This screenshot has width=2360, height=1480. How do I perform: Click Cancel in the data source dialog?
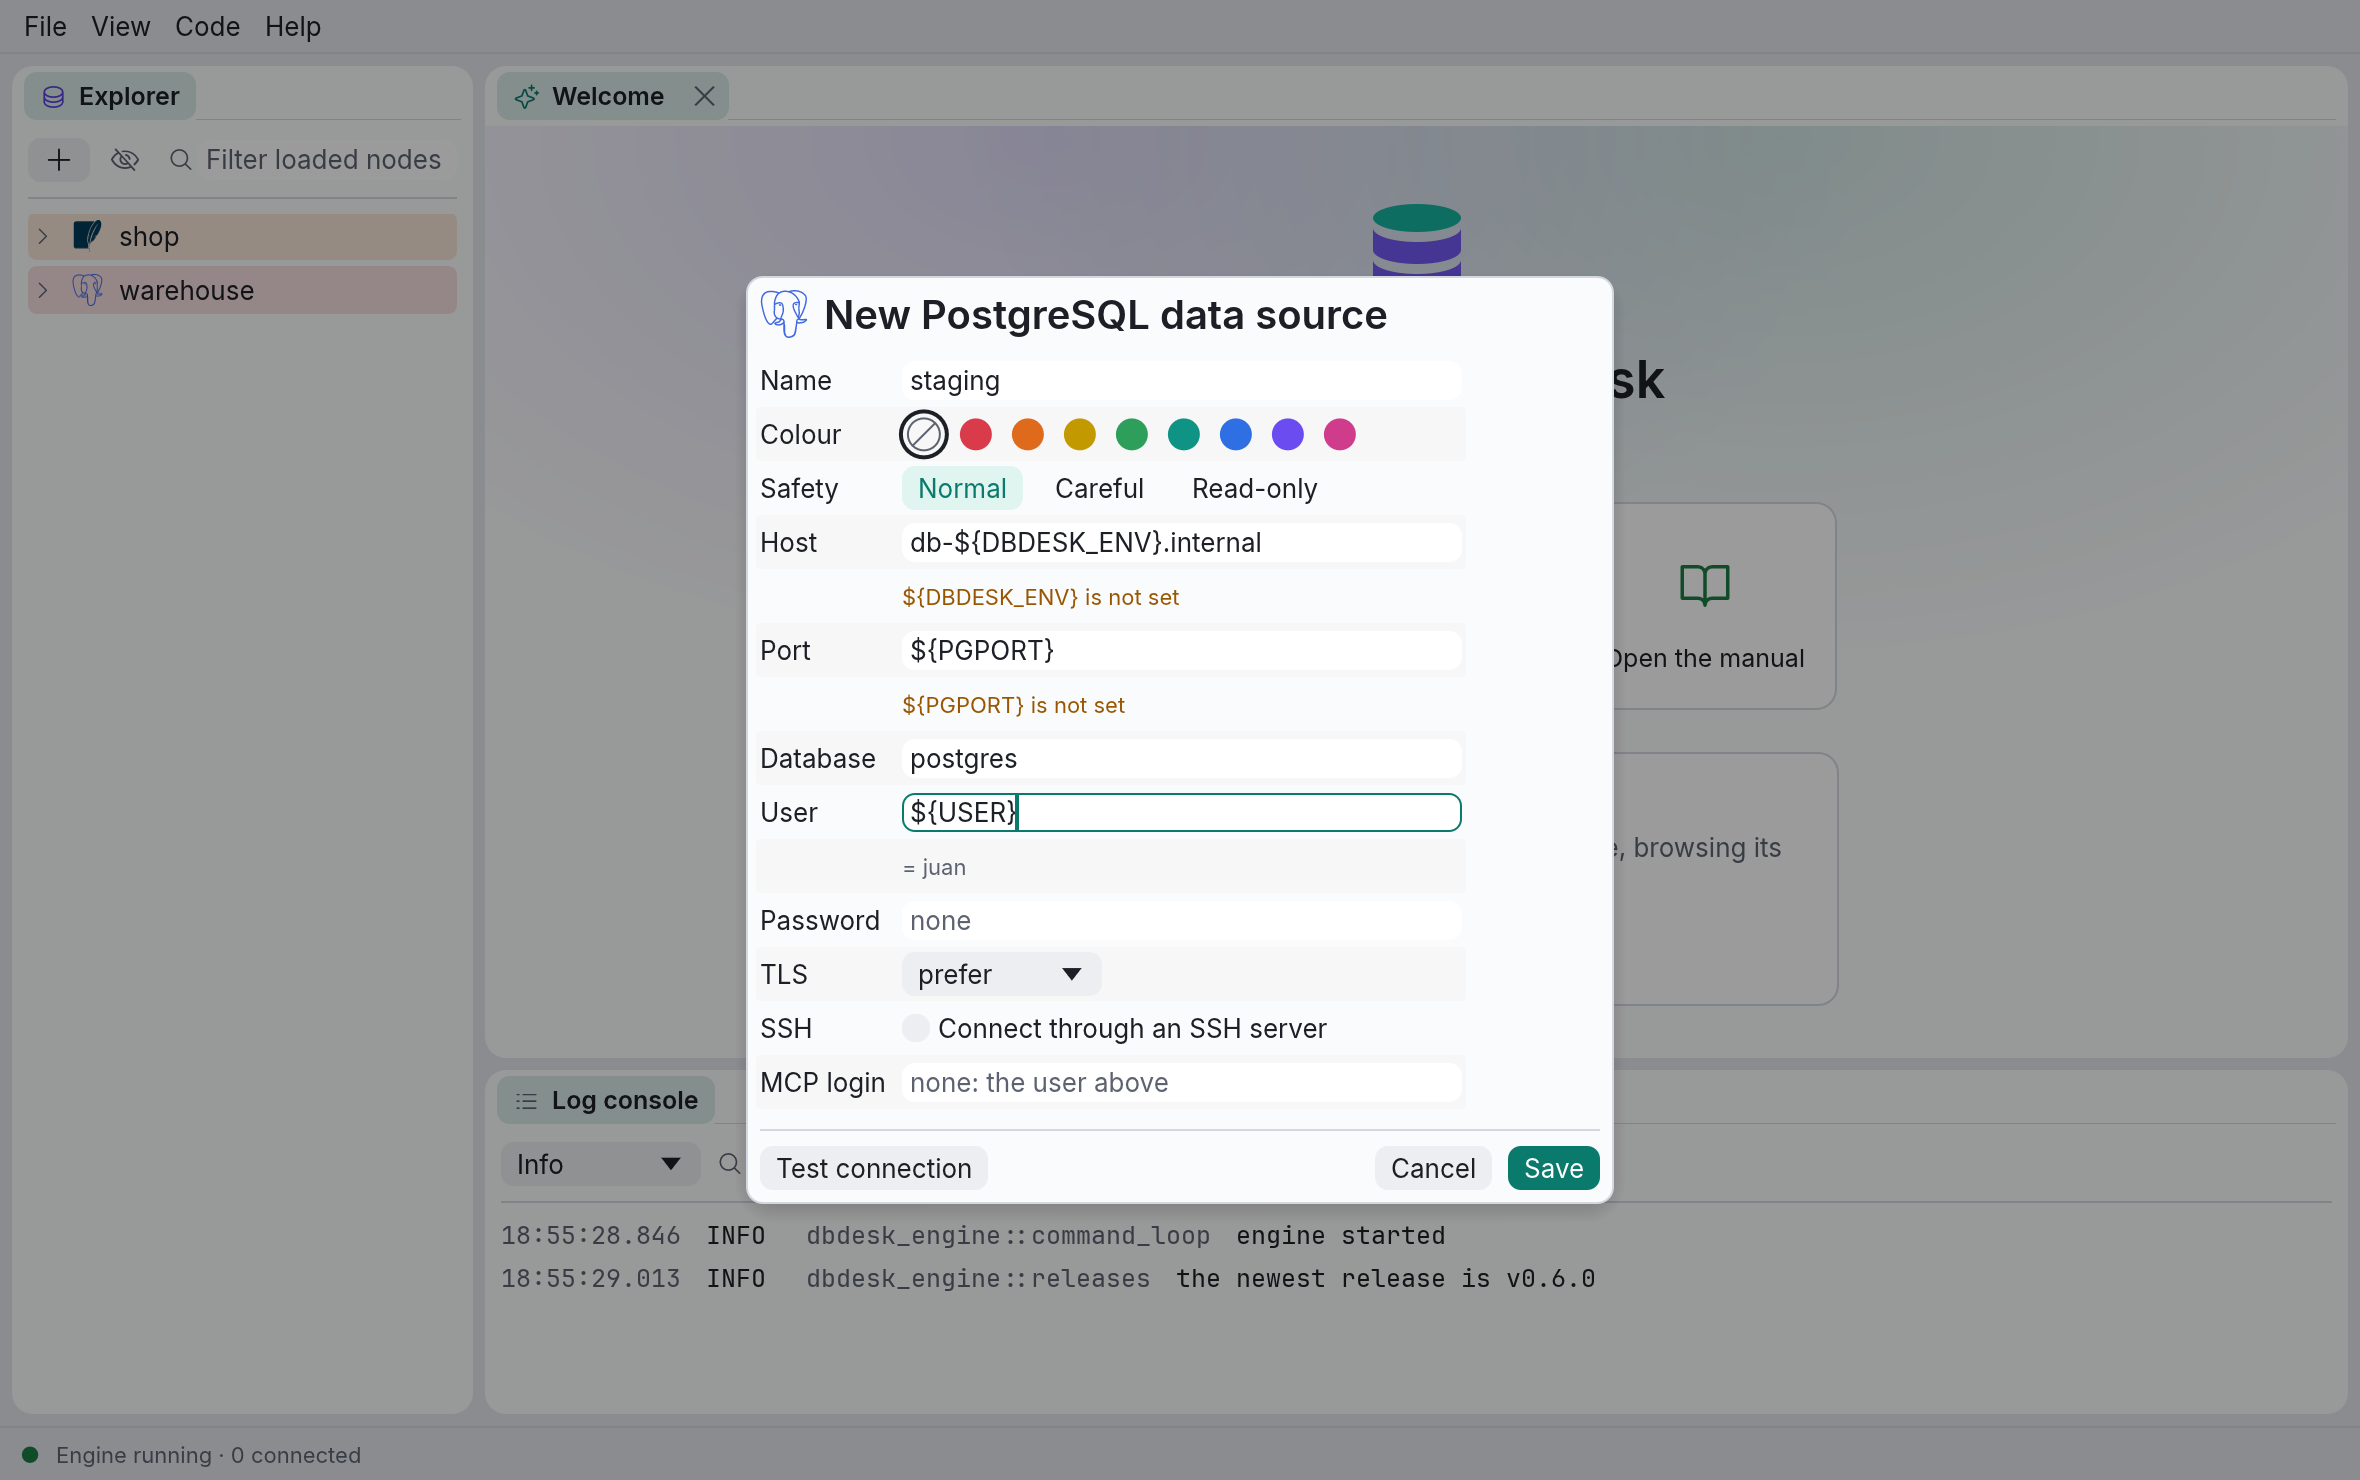pos(1433,1168)
